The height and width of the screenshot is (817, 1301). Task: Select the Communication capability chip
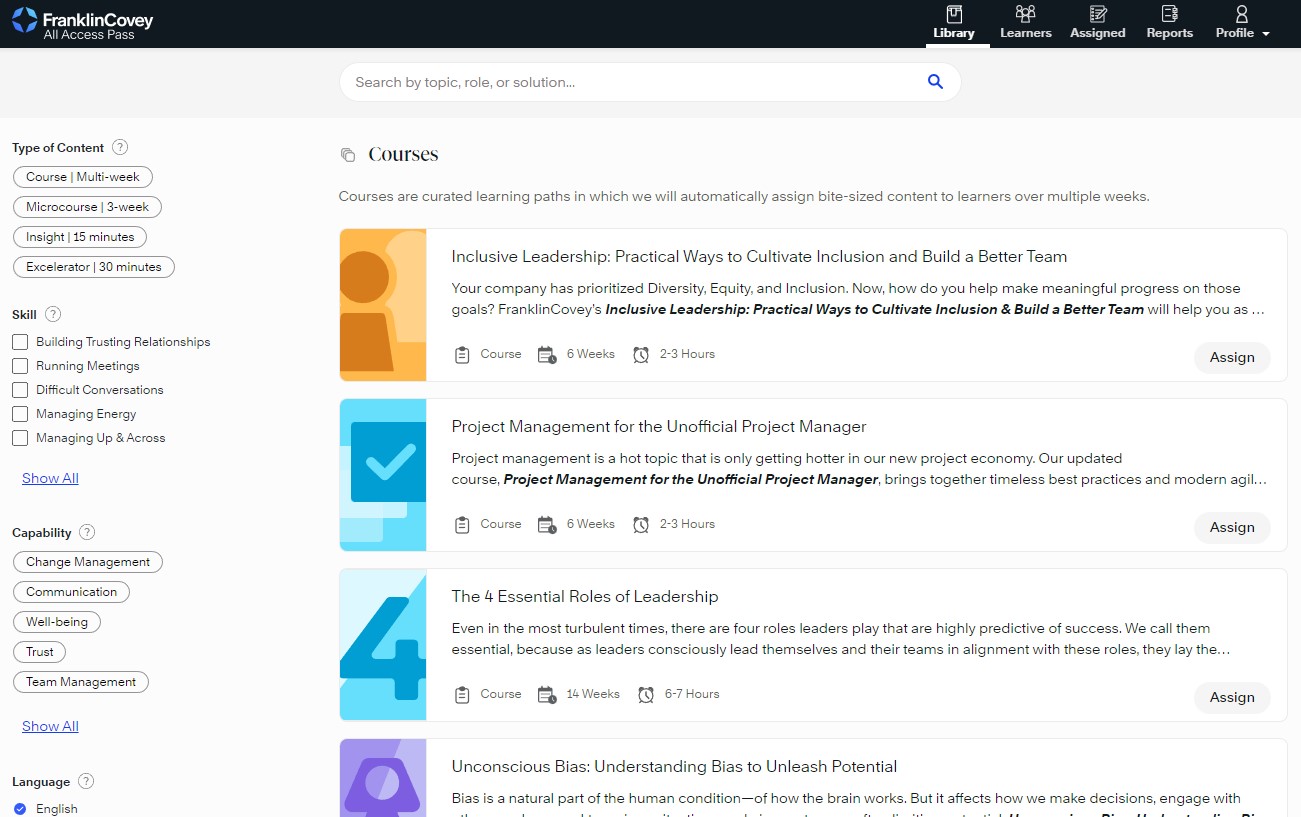pyautogui.click(x=71, y=592)
